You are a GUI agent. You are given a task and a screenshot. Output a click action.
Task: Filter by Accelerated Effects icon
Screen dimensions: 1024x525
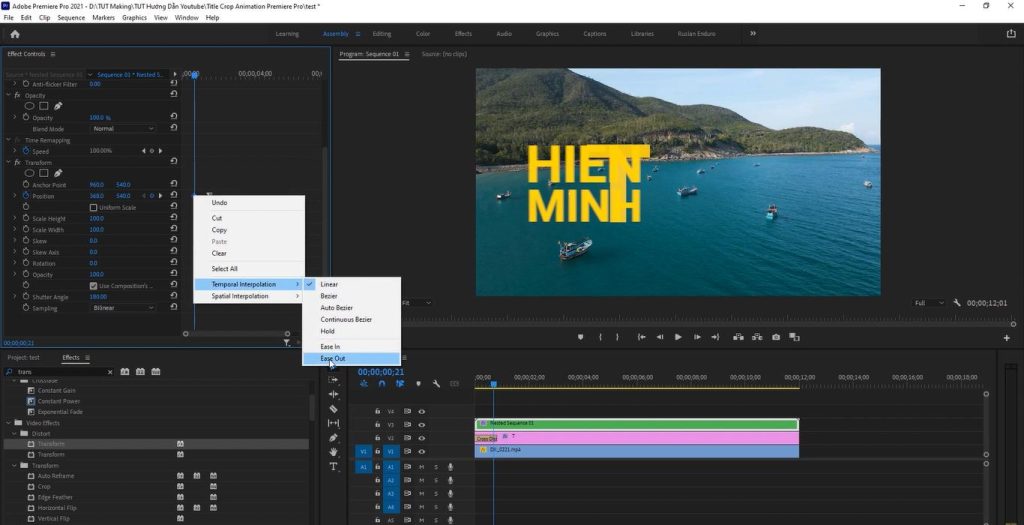click(x=125, y=372)
